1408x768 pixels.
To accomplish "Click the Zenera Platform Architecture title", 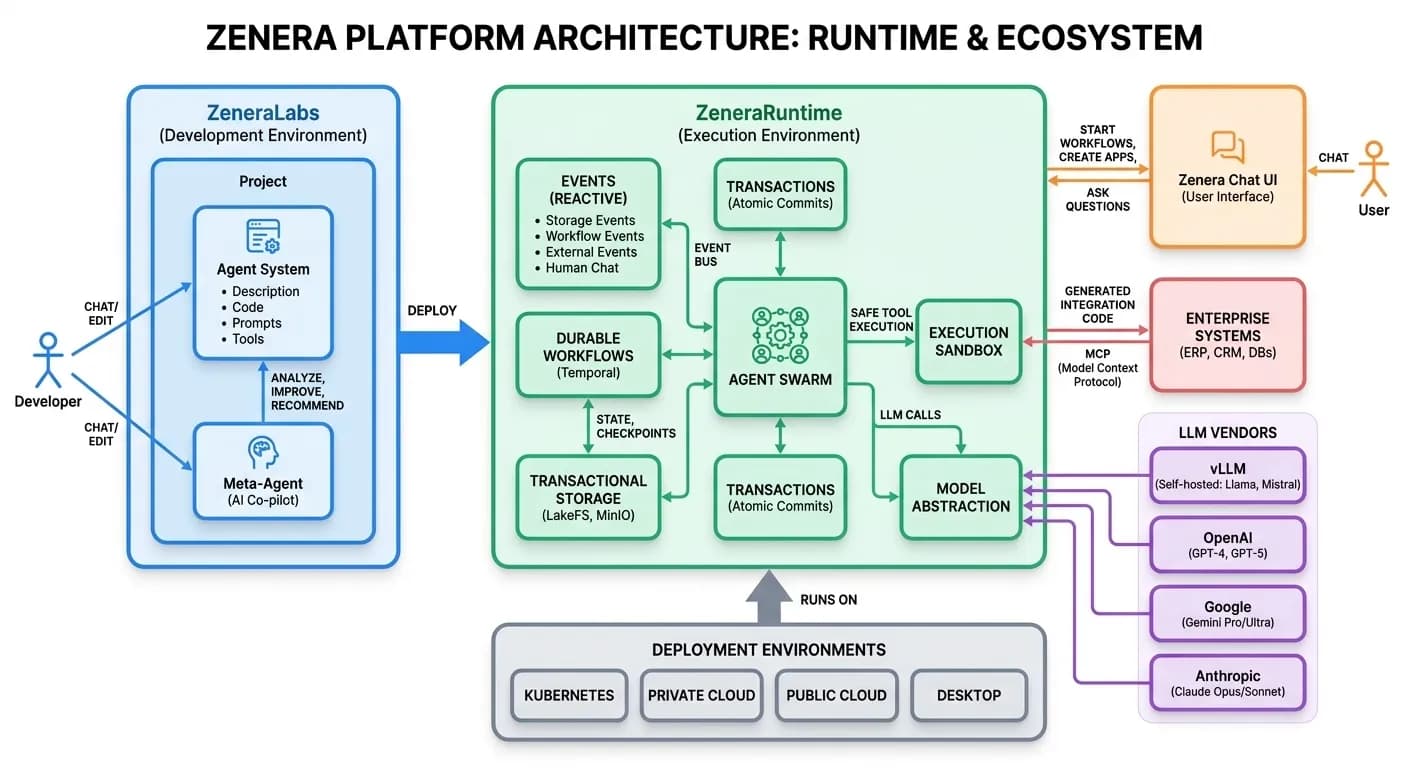I will pos(704,37).
